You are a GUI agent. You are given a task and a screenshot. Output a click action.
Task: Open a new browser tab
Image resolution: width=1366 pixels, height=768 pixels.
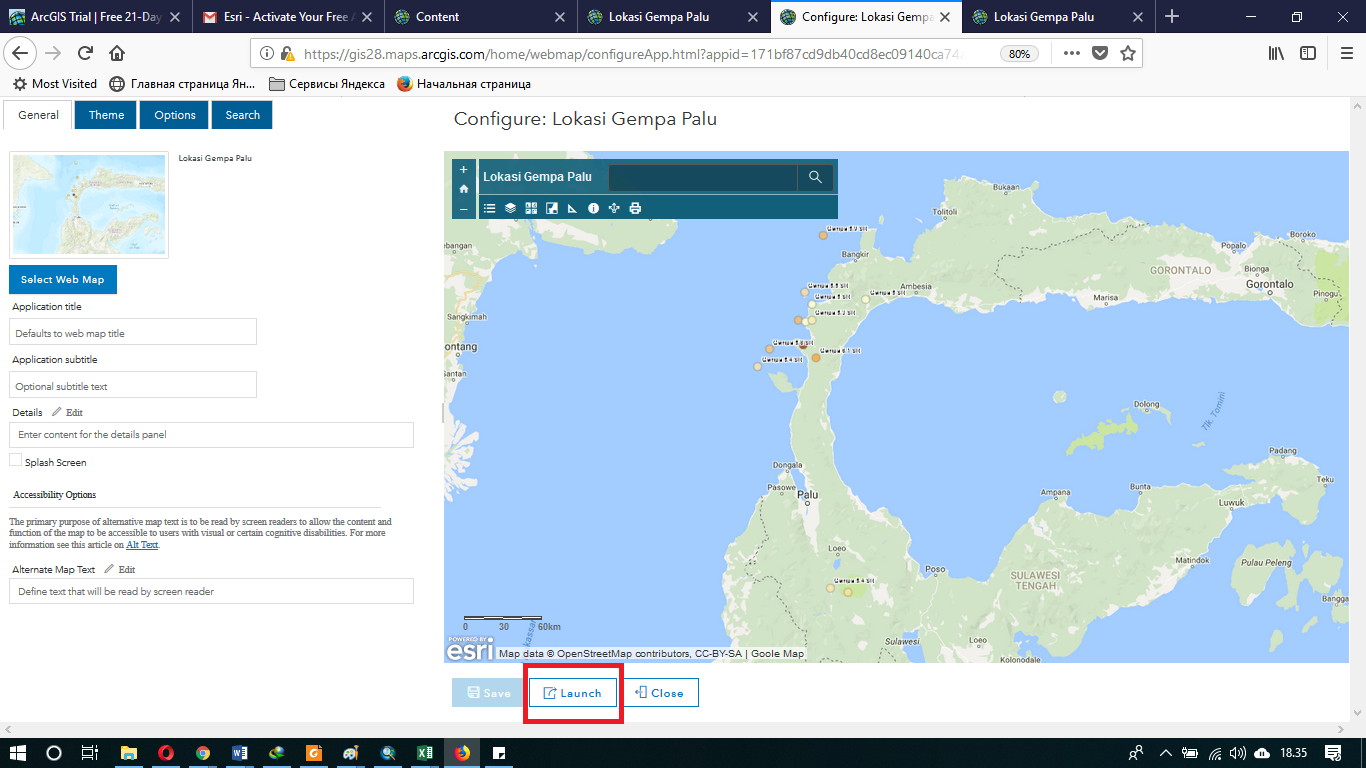(1173, 16)
